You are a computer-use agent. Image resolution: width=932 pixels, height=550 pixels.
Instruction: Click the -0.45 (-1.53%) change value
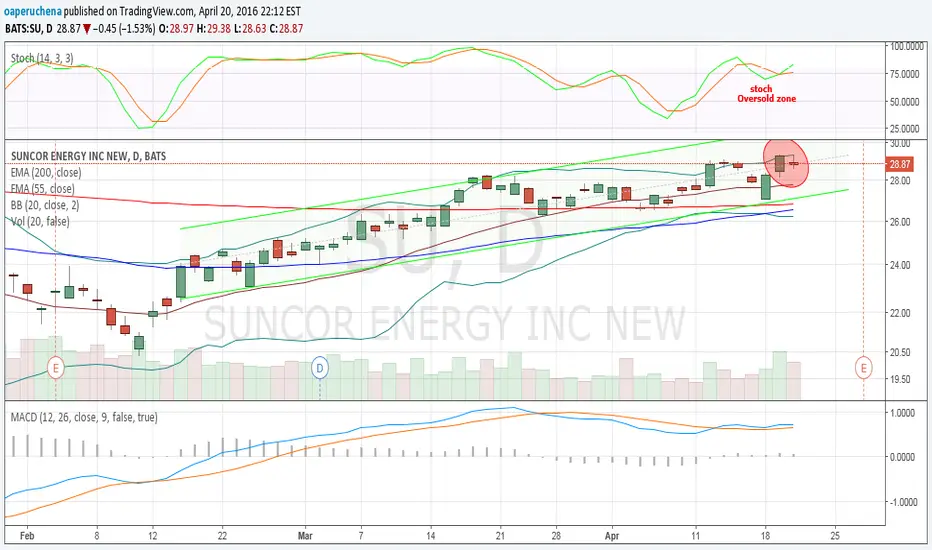click(x=126, y=28)
